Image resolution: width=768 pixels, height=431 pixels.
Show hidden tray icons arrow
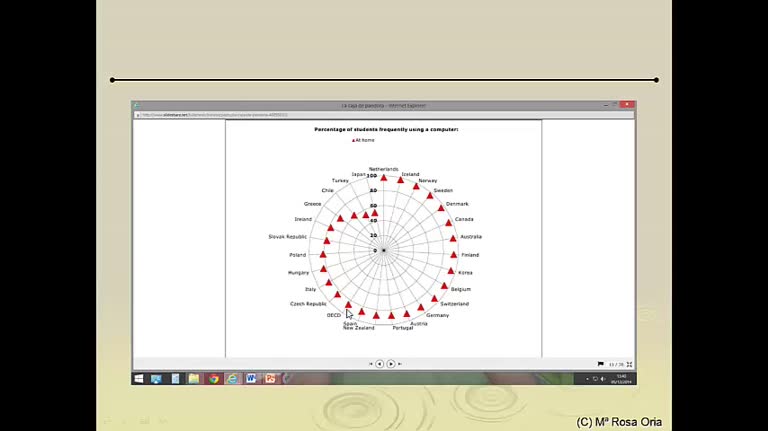(587, 379)
